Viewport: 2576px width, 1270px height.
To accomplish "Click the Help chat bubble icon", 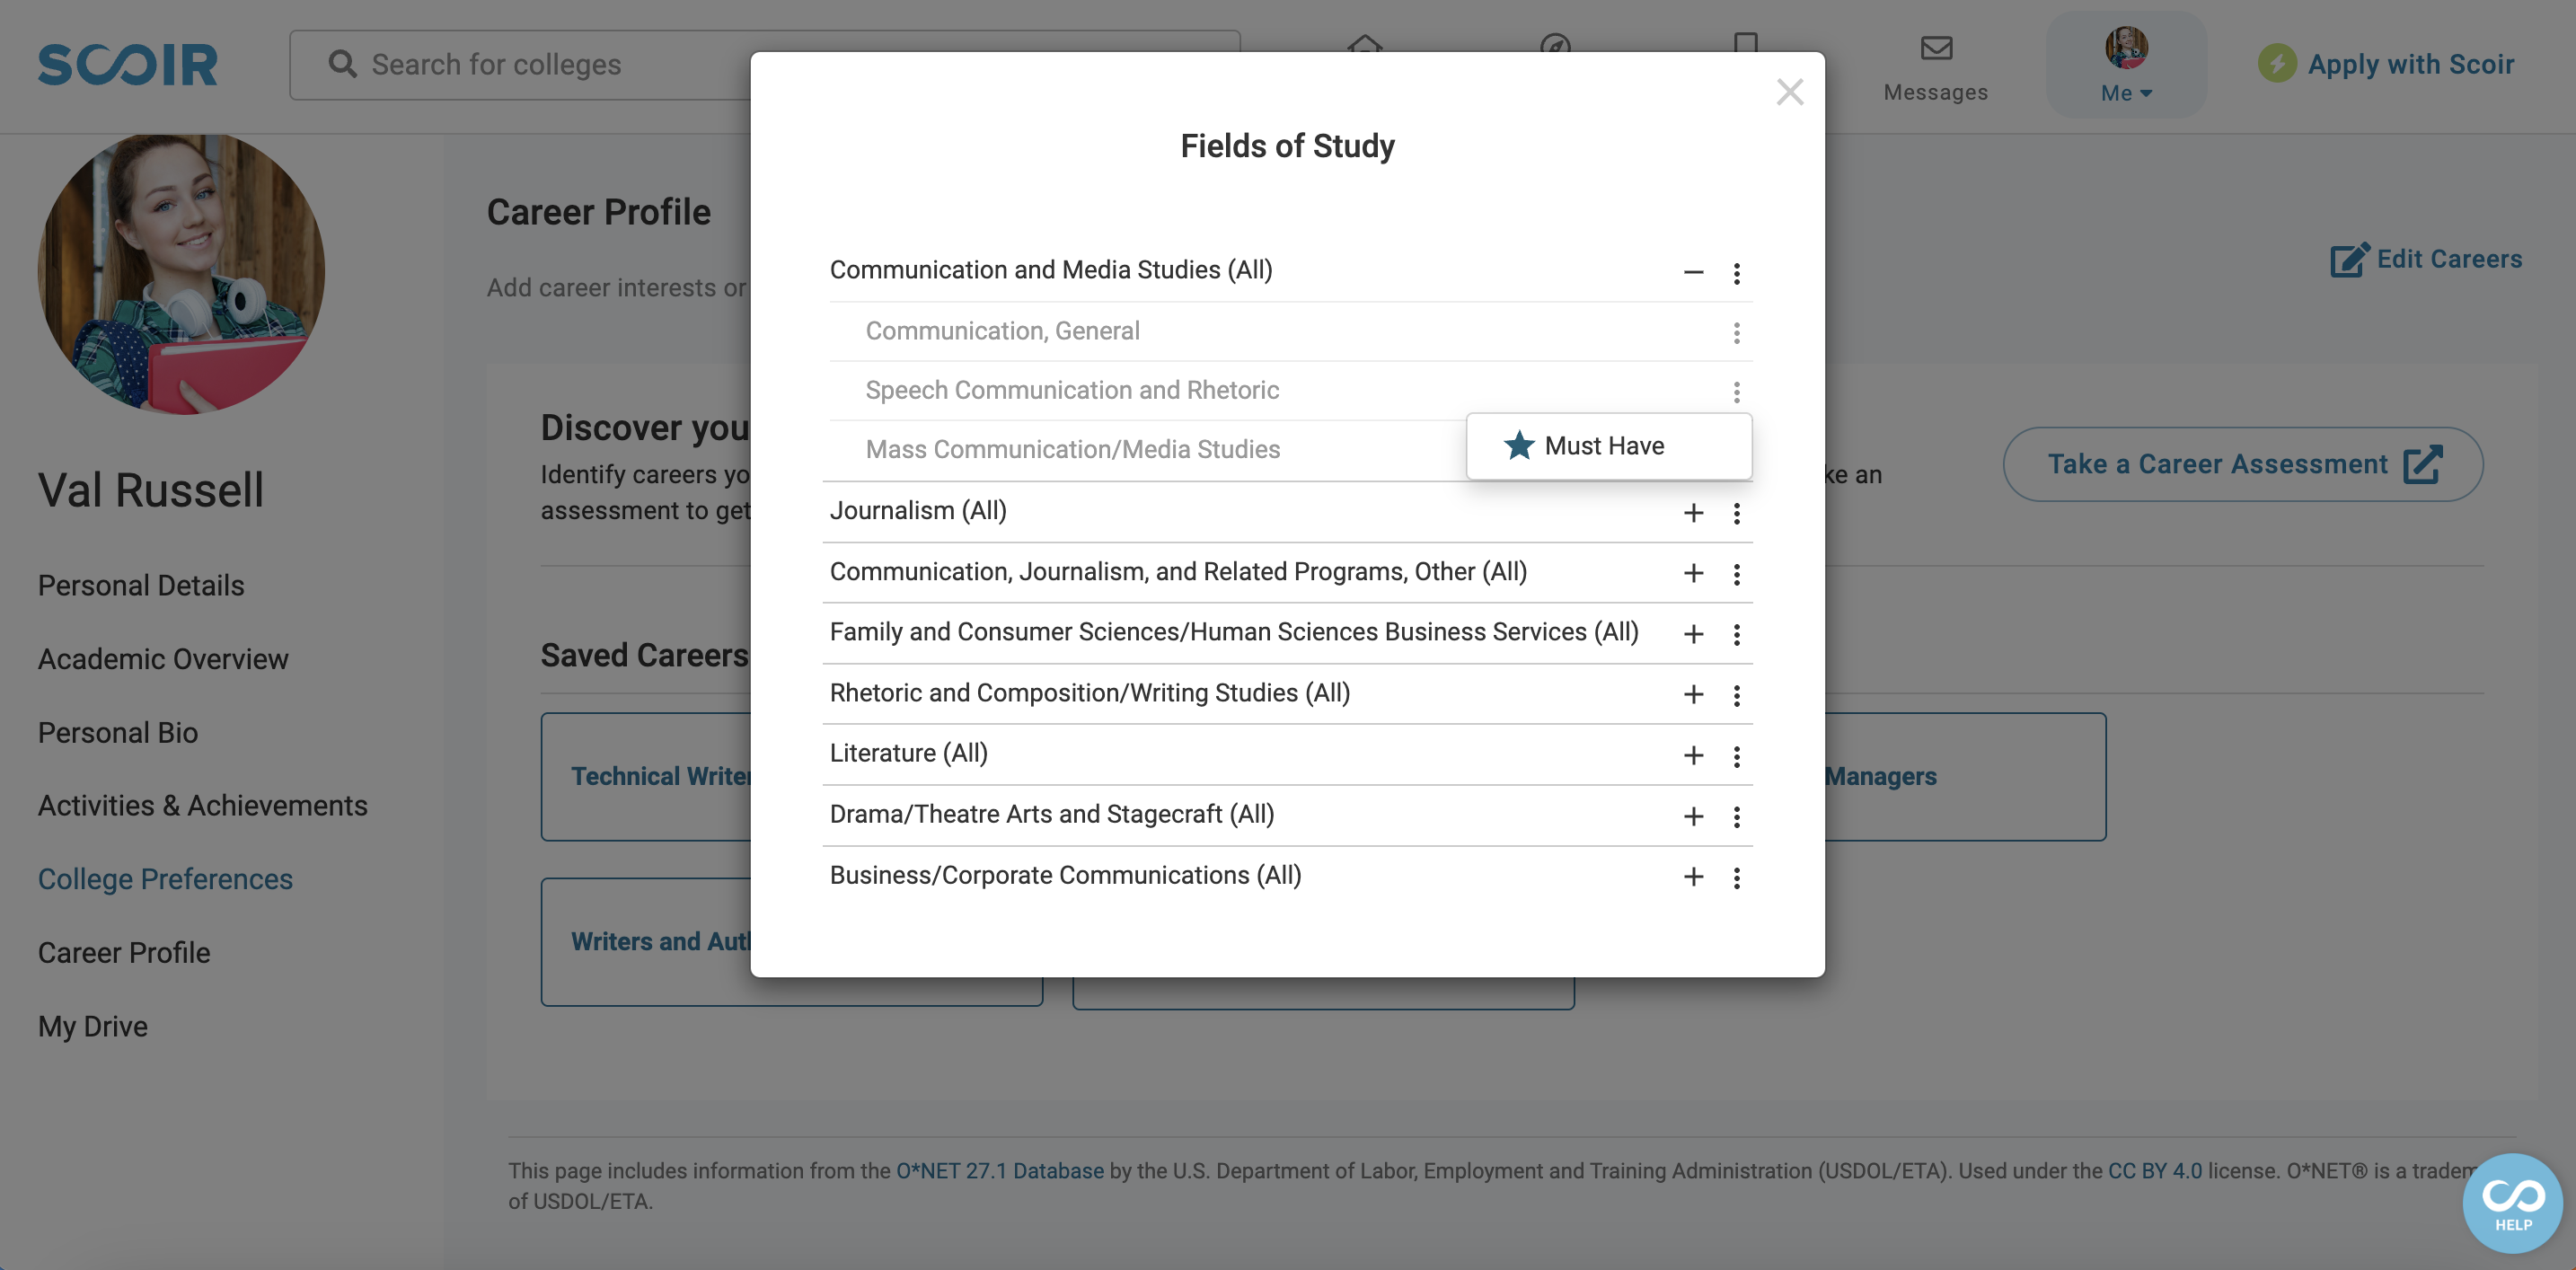I will (2512, 1202).
